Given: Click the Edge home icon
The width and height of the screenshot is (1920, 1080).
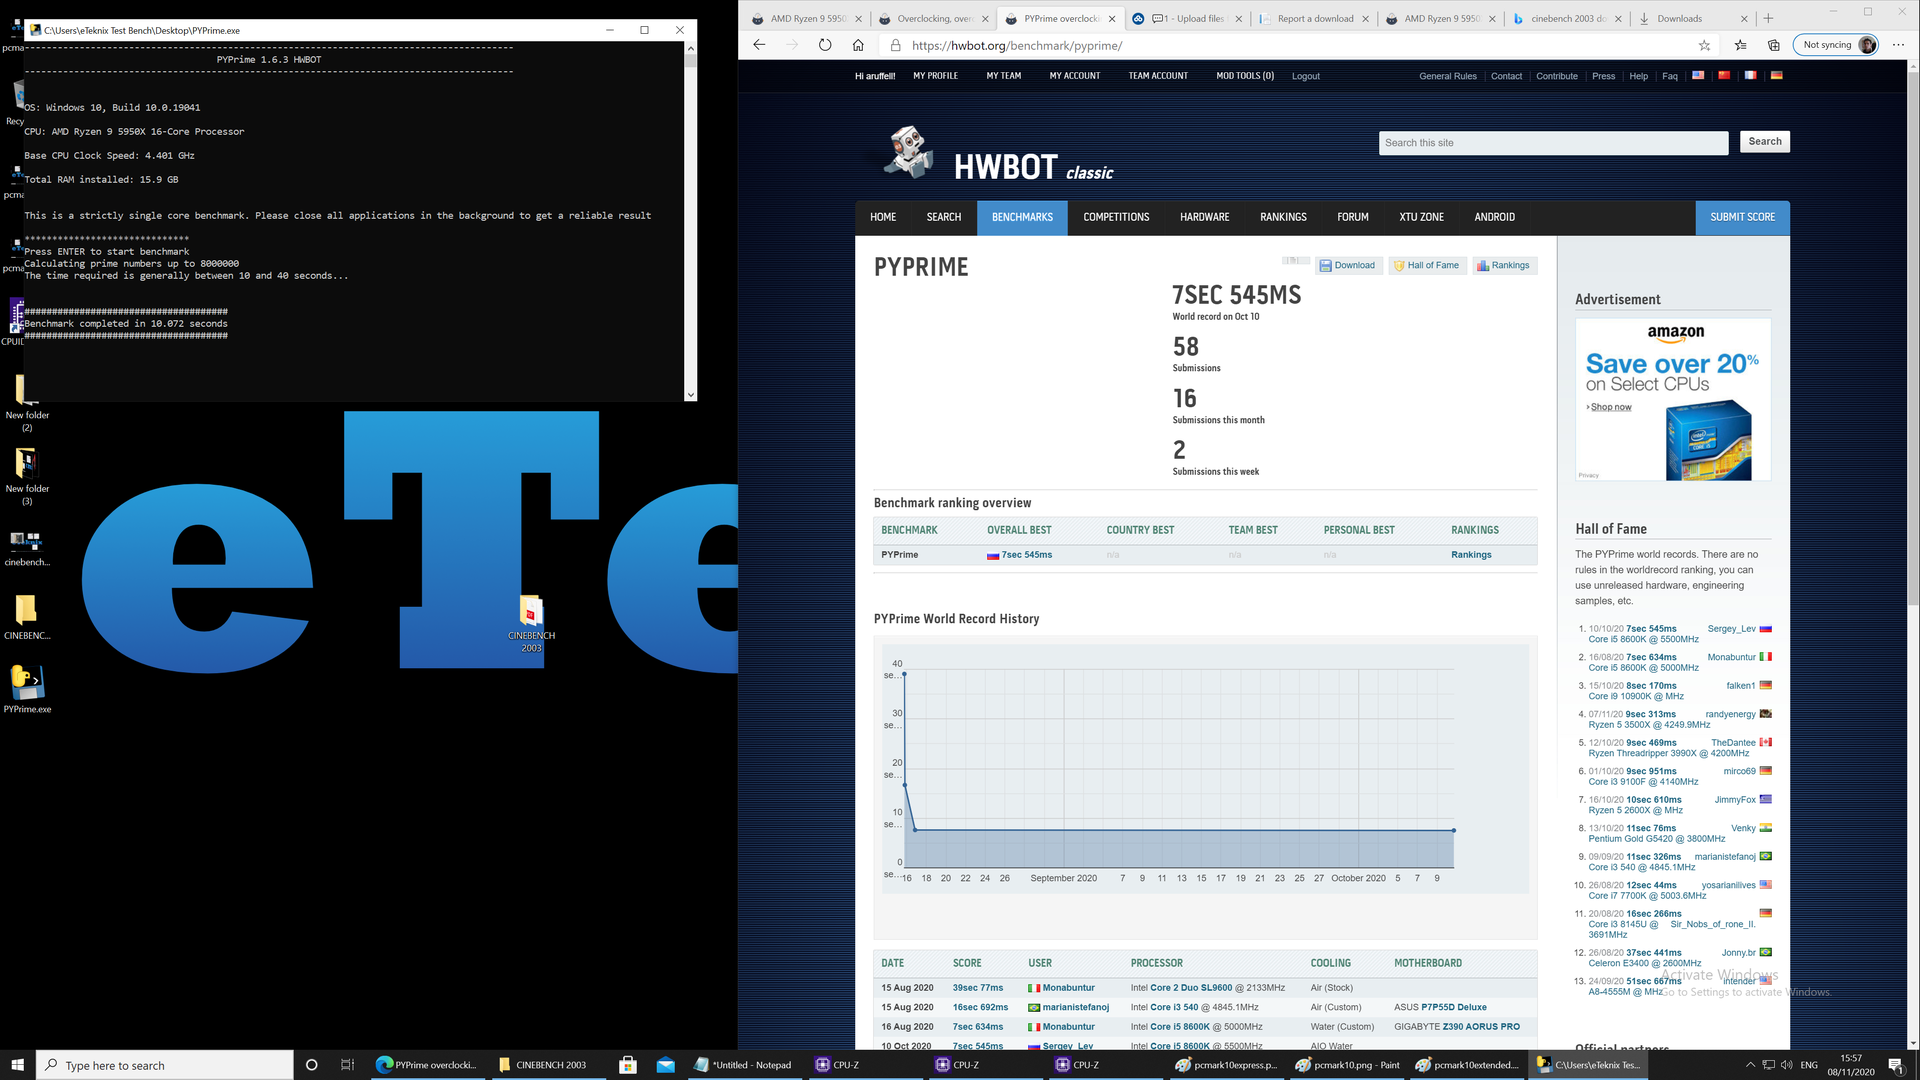Looking at the screenshot, I should point(858,45).
